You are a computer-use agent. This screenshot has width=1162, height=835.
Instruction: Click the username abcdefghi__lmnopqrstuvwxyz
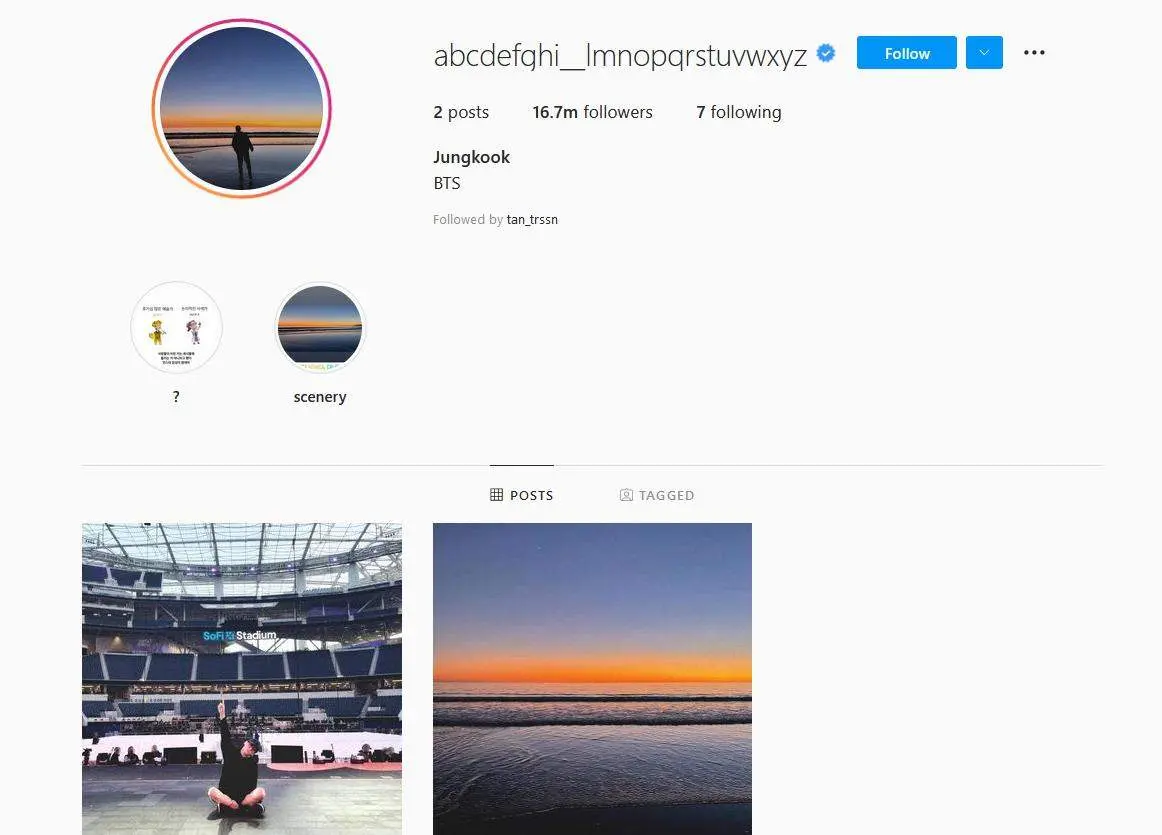click(620, 56)
